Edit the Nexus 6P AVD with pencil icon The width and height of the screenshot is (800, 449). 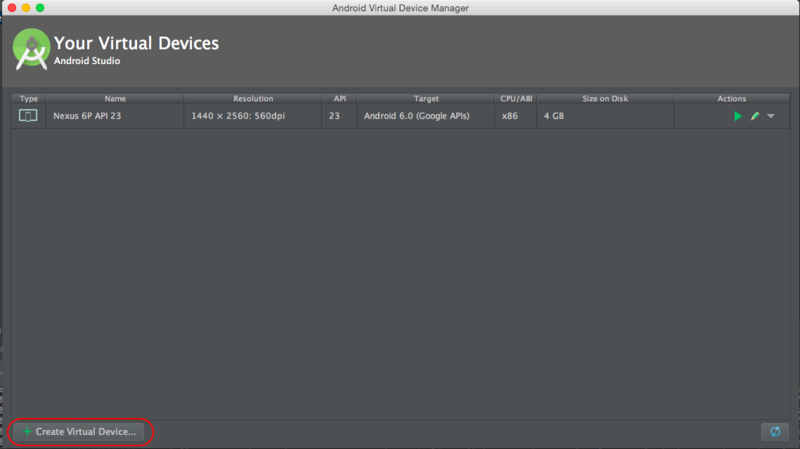tap(755, 116)
